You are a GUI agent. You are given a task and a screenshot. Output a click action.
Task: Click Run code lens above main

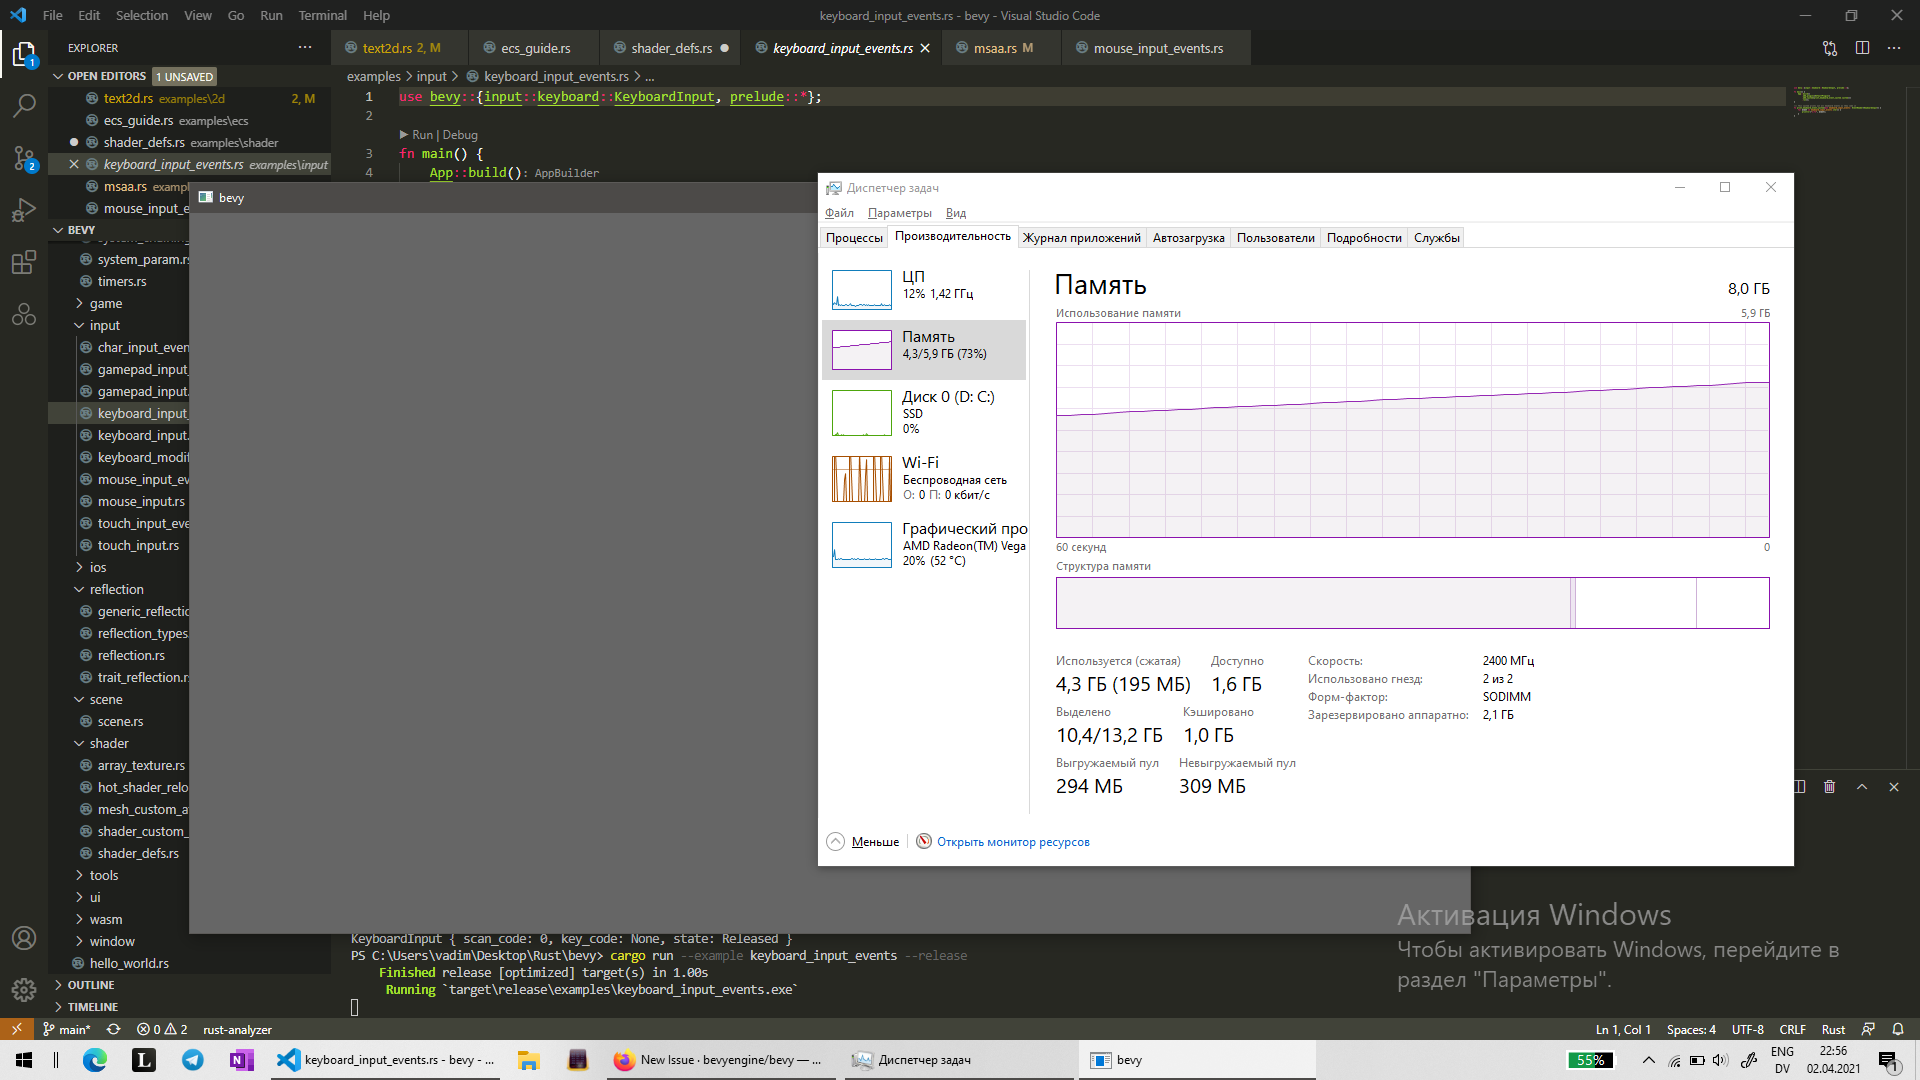(422, 135)
